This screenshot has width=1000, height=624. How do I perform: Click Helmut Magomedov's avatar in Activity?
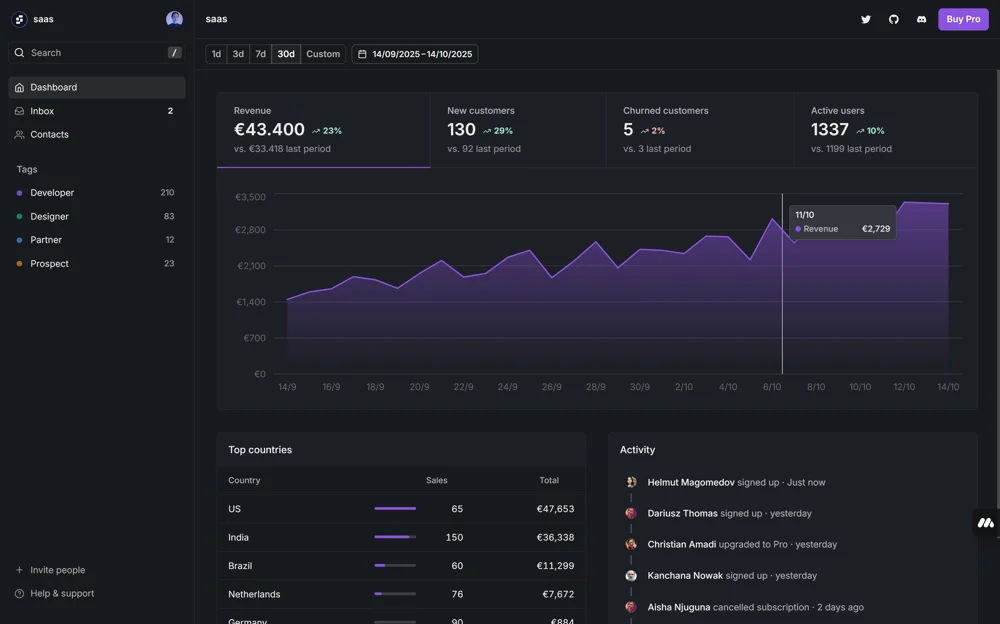631,482
